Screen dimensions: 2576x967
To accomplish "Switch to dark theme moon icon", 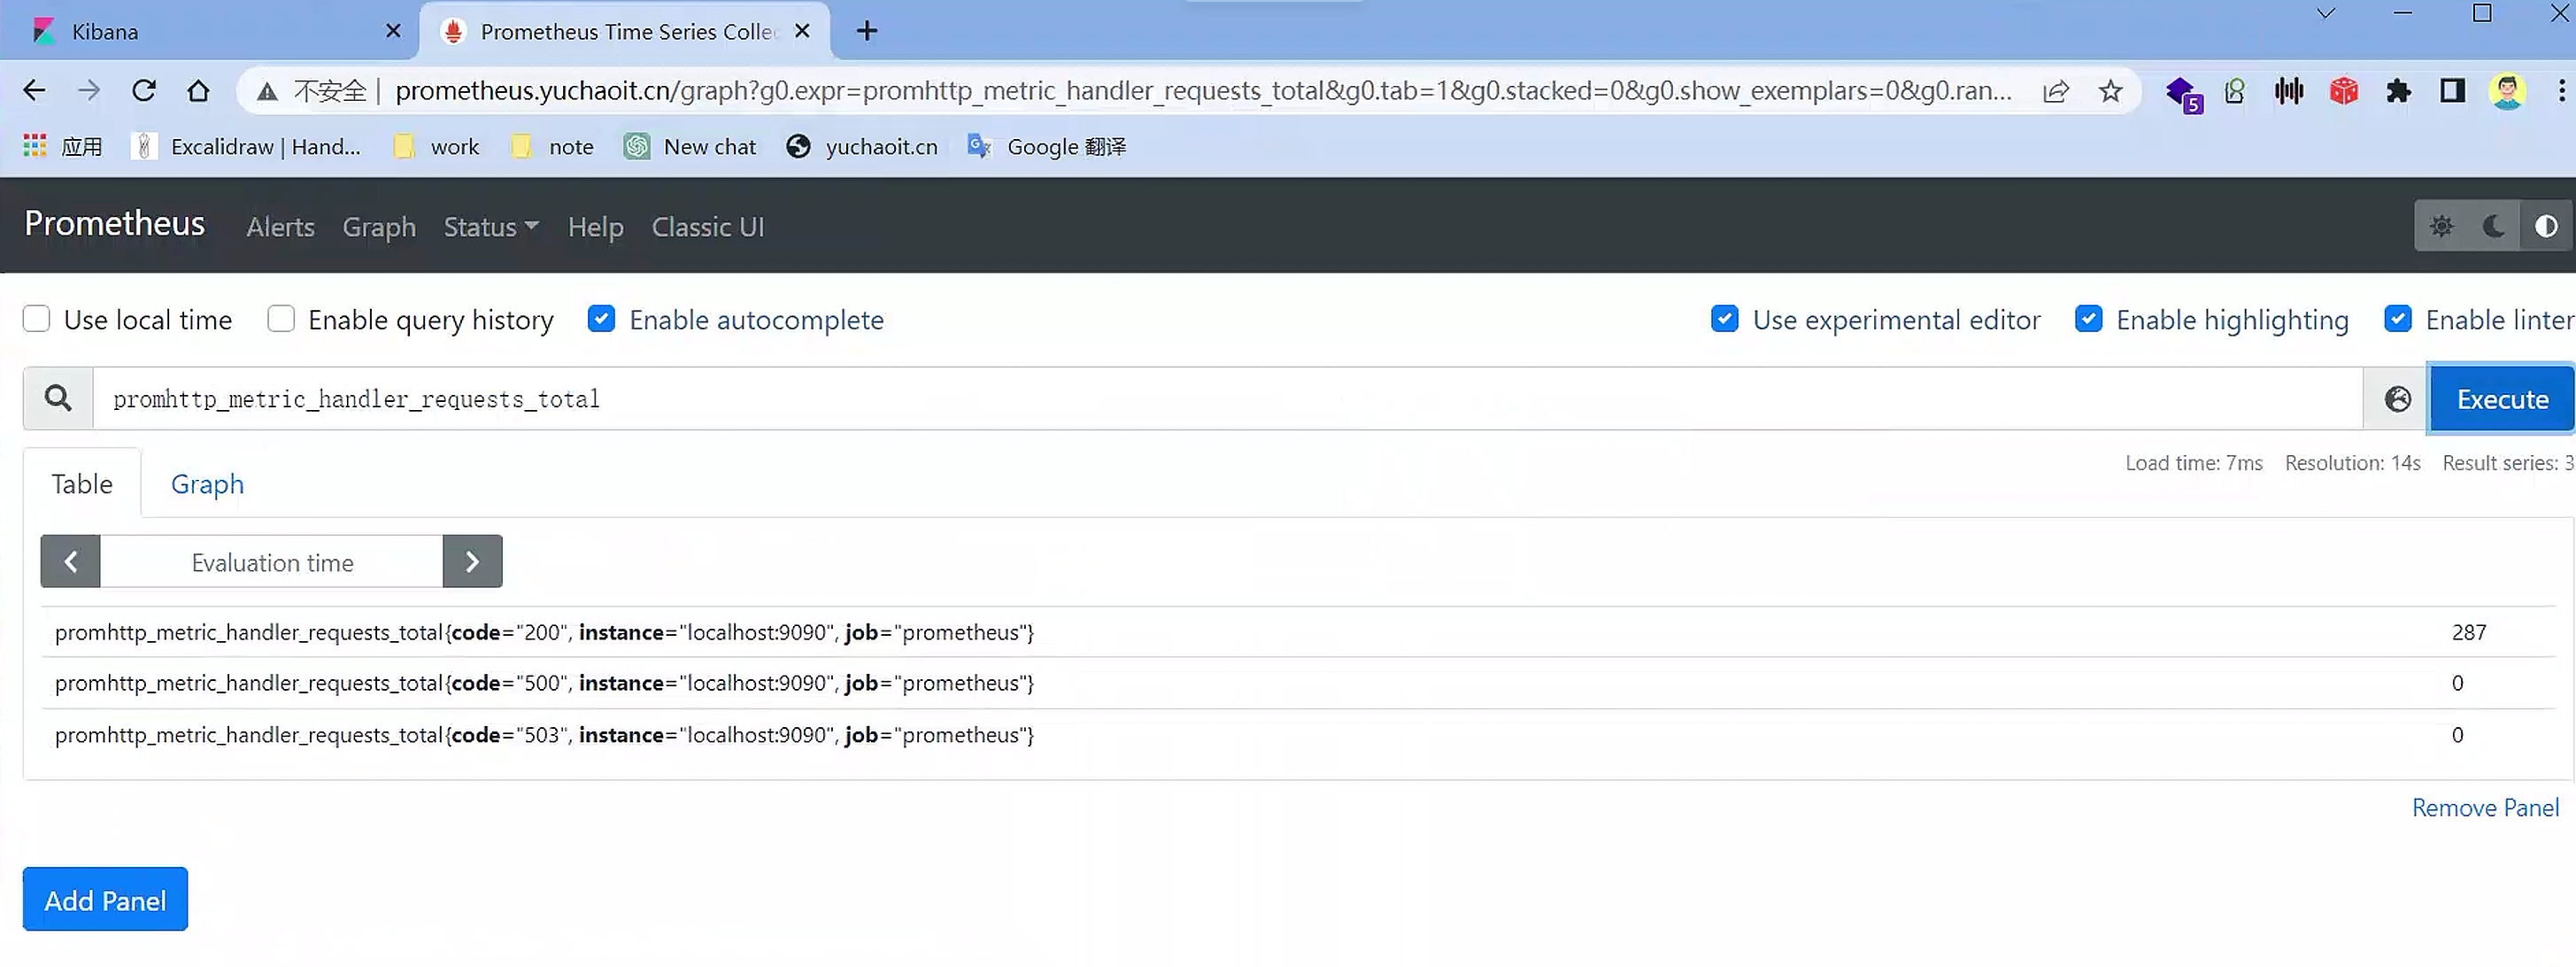I will tap(2494, 227).
